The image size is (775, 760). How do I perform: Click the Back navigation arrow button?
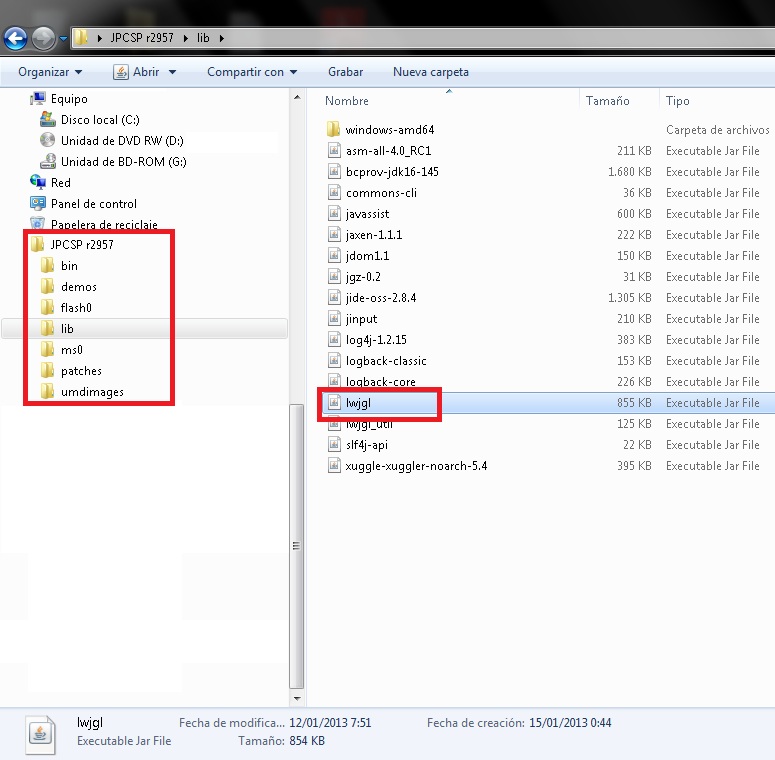click(x=16, y=39)
